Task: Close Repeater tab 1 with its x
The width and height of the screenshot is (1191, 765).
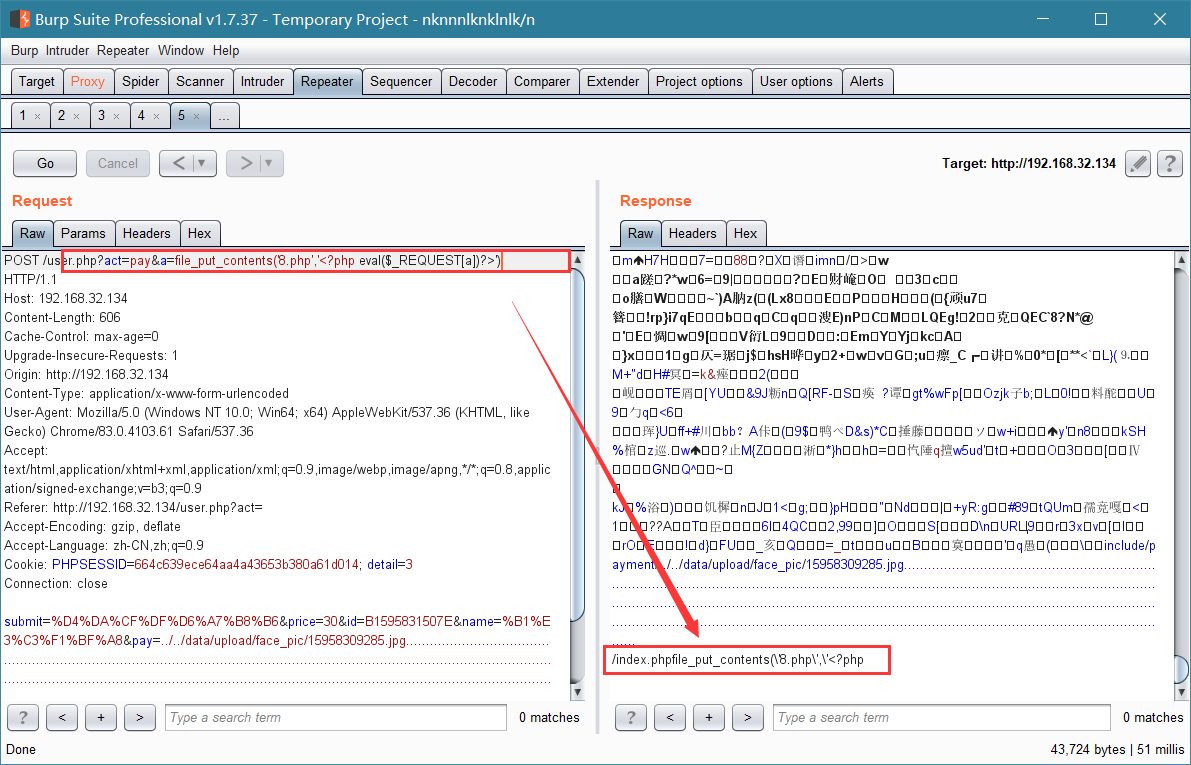Action: click(37, 116)
